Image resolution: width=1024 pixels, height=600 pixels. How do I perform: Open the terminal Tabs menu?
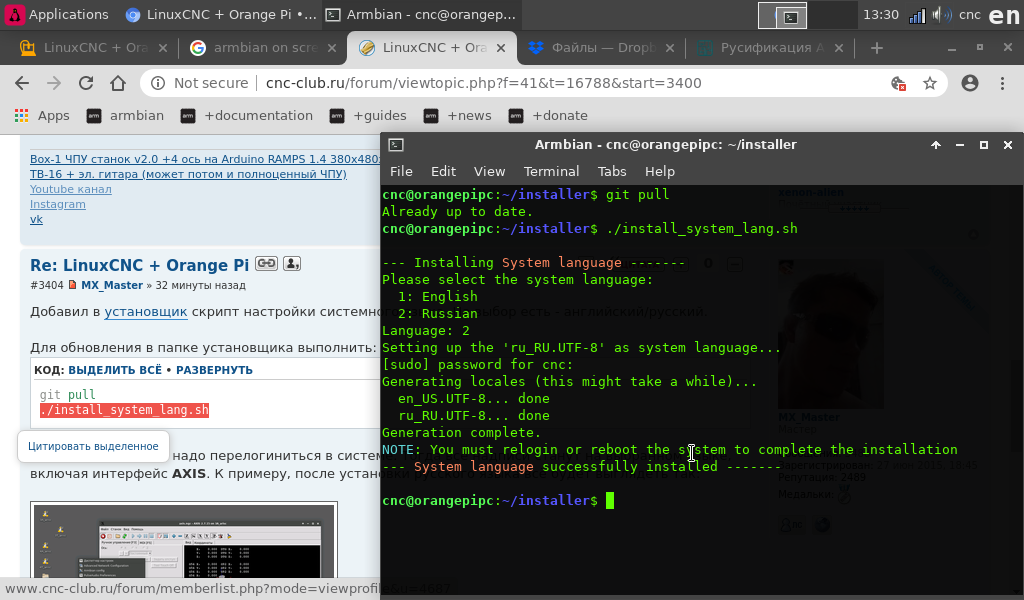coord(612,171)
